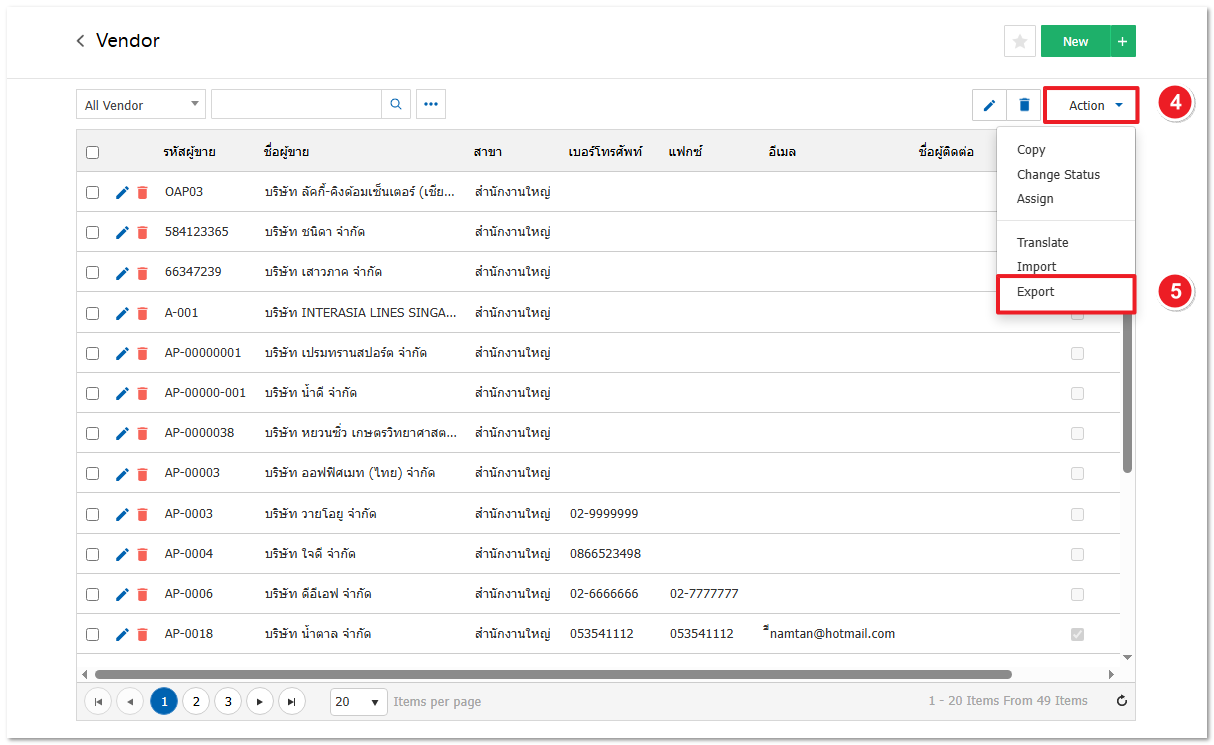Click the refresh icon in pagination bar
The image size is (1214, 745).
(x=1121, y=701)
